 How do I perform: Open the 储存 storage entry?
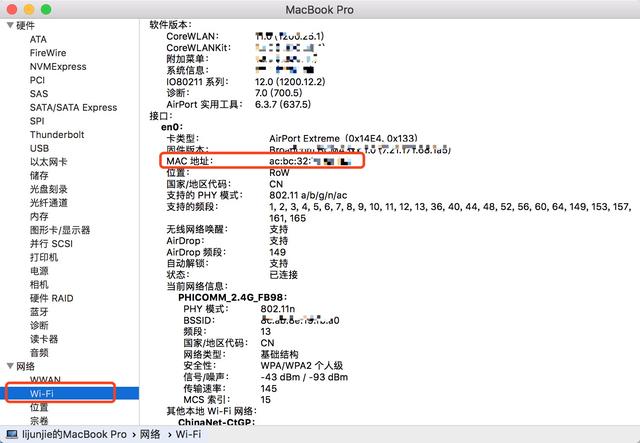(39, 176)
